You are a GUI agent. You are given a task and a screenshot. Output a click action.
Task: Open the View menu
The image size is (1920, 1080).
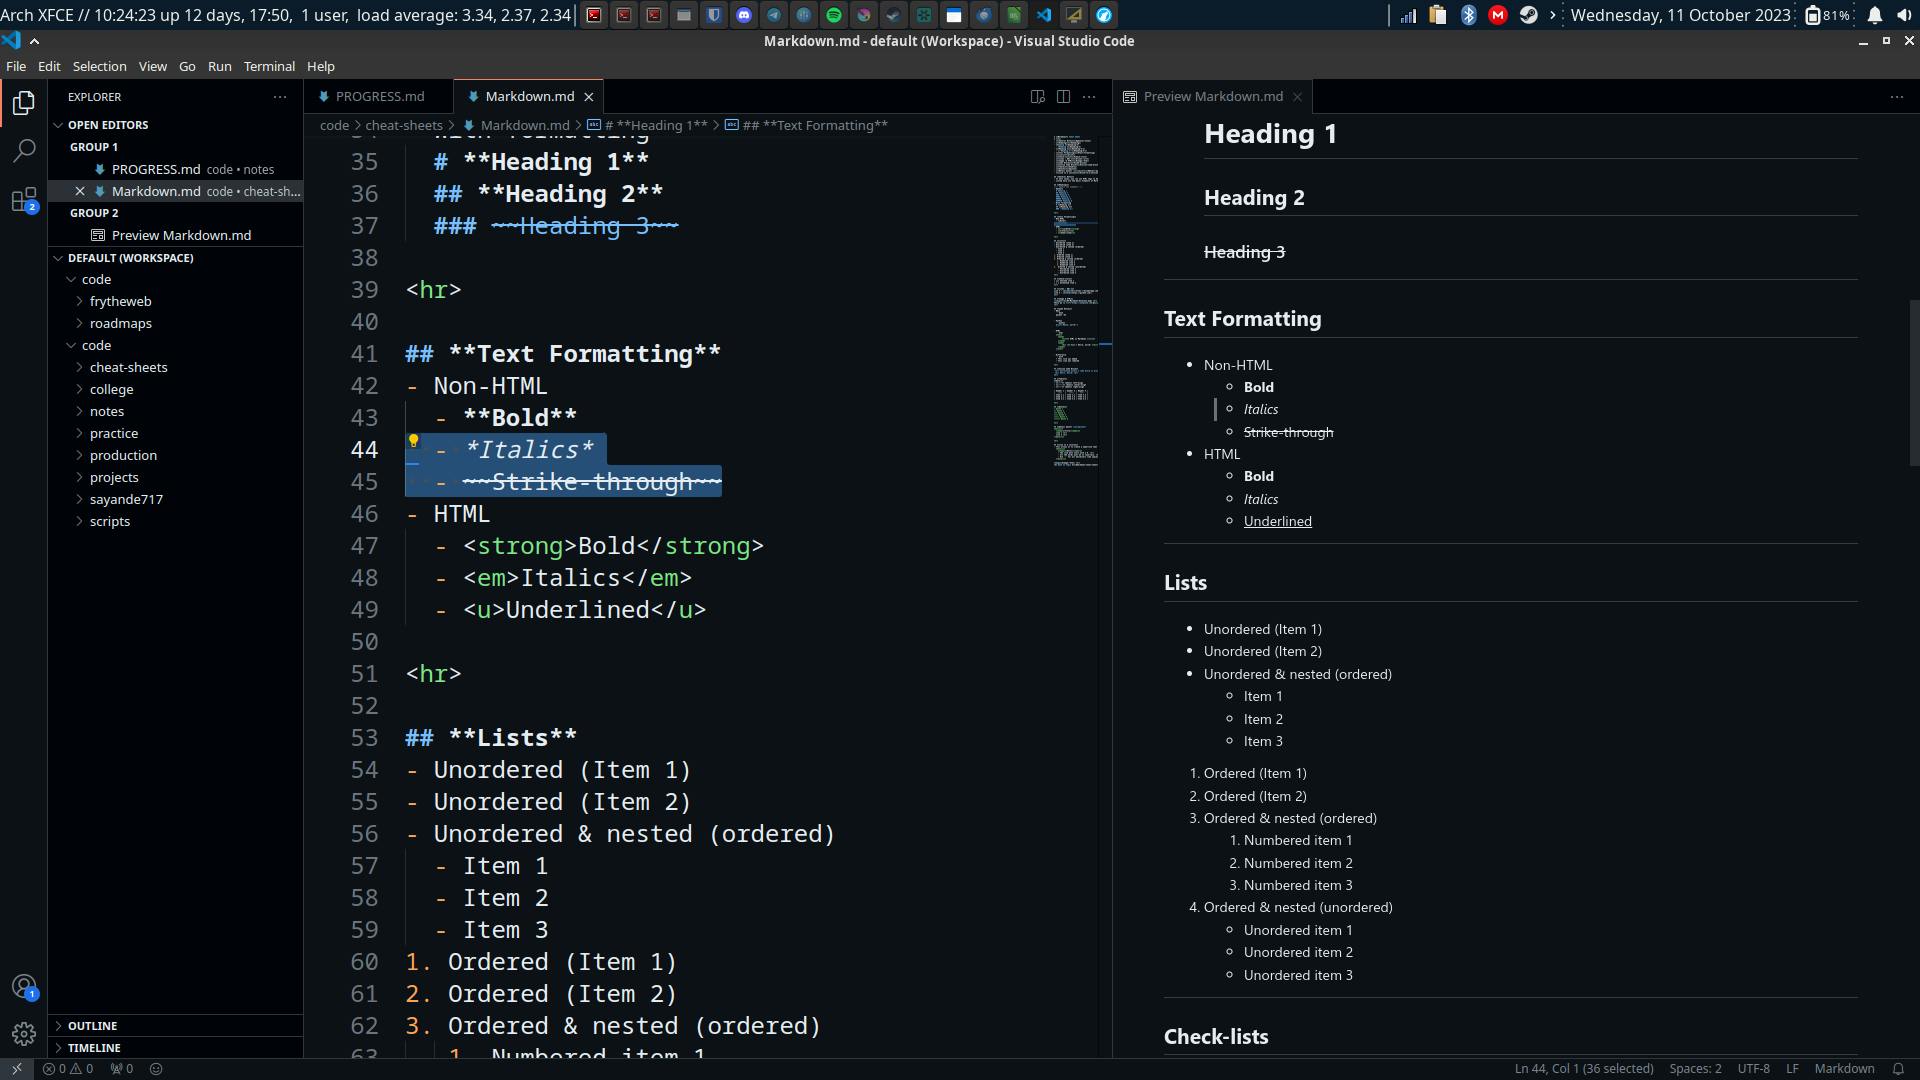click(x=152, y=66)
